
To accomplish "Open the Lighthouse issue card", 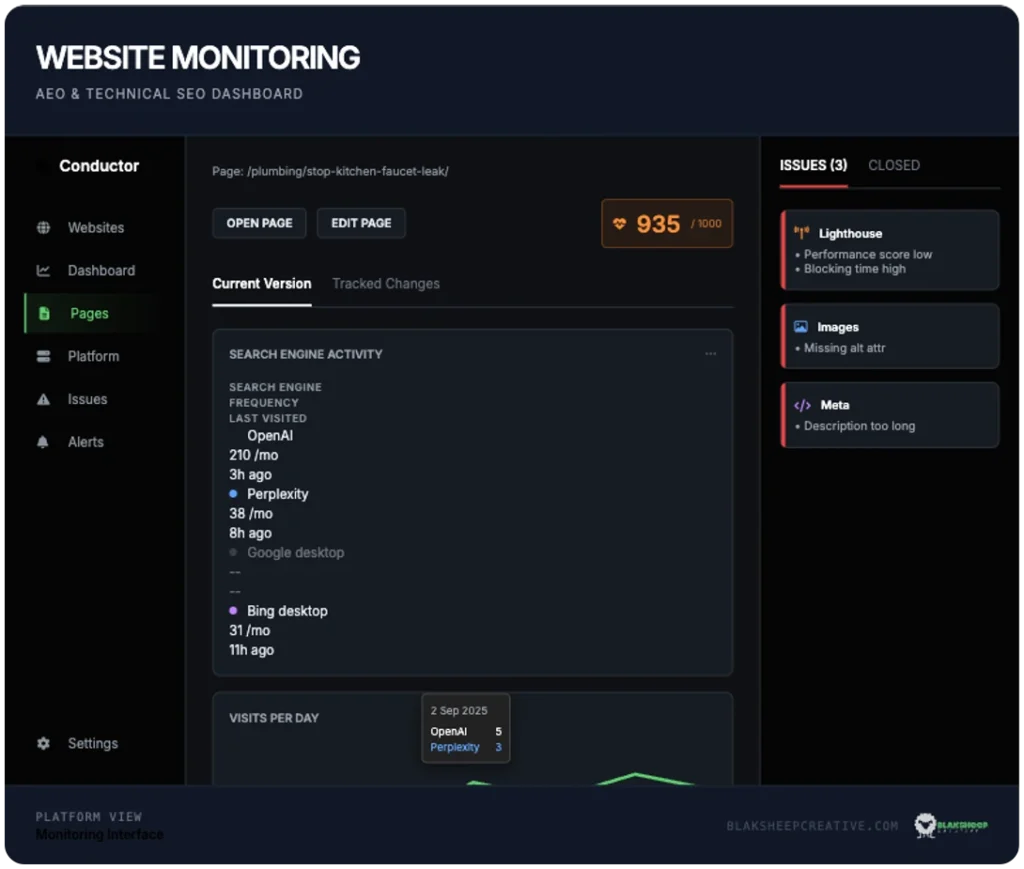I will click(889, 250).
